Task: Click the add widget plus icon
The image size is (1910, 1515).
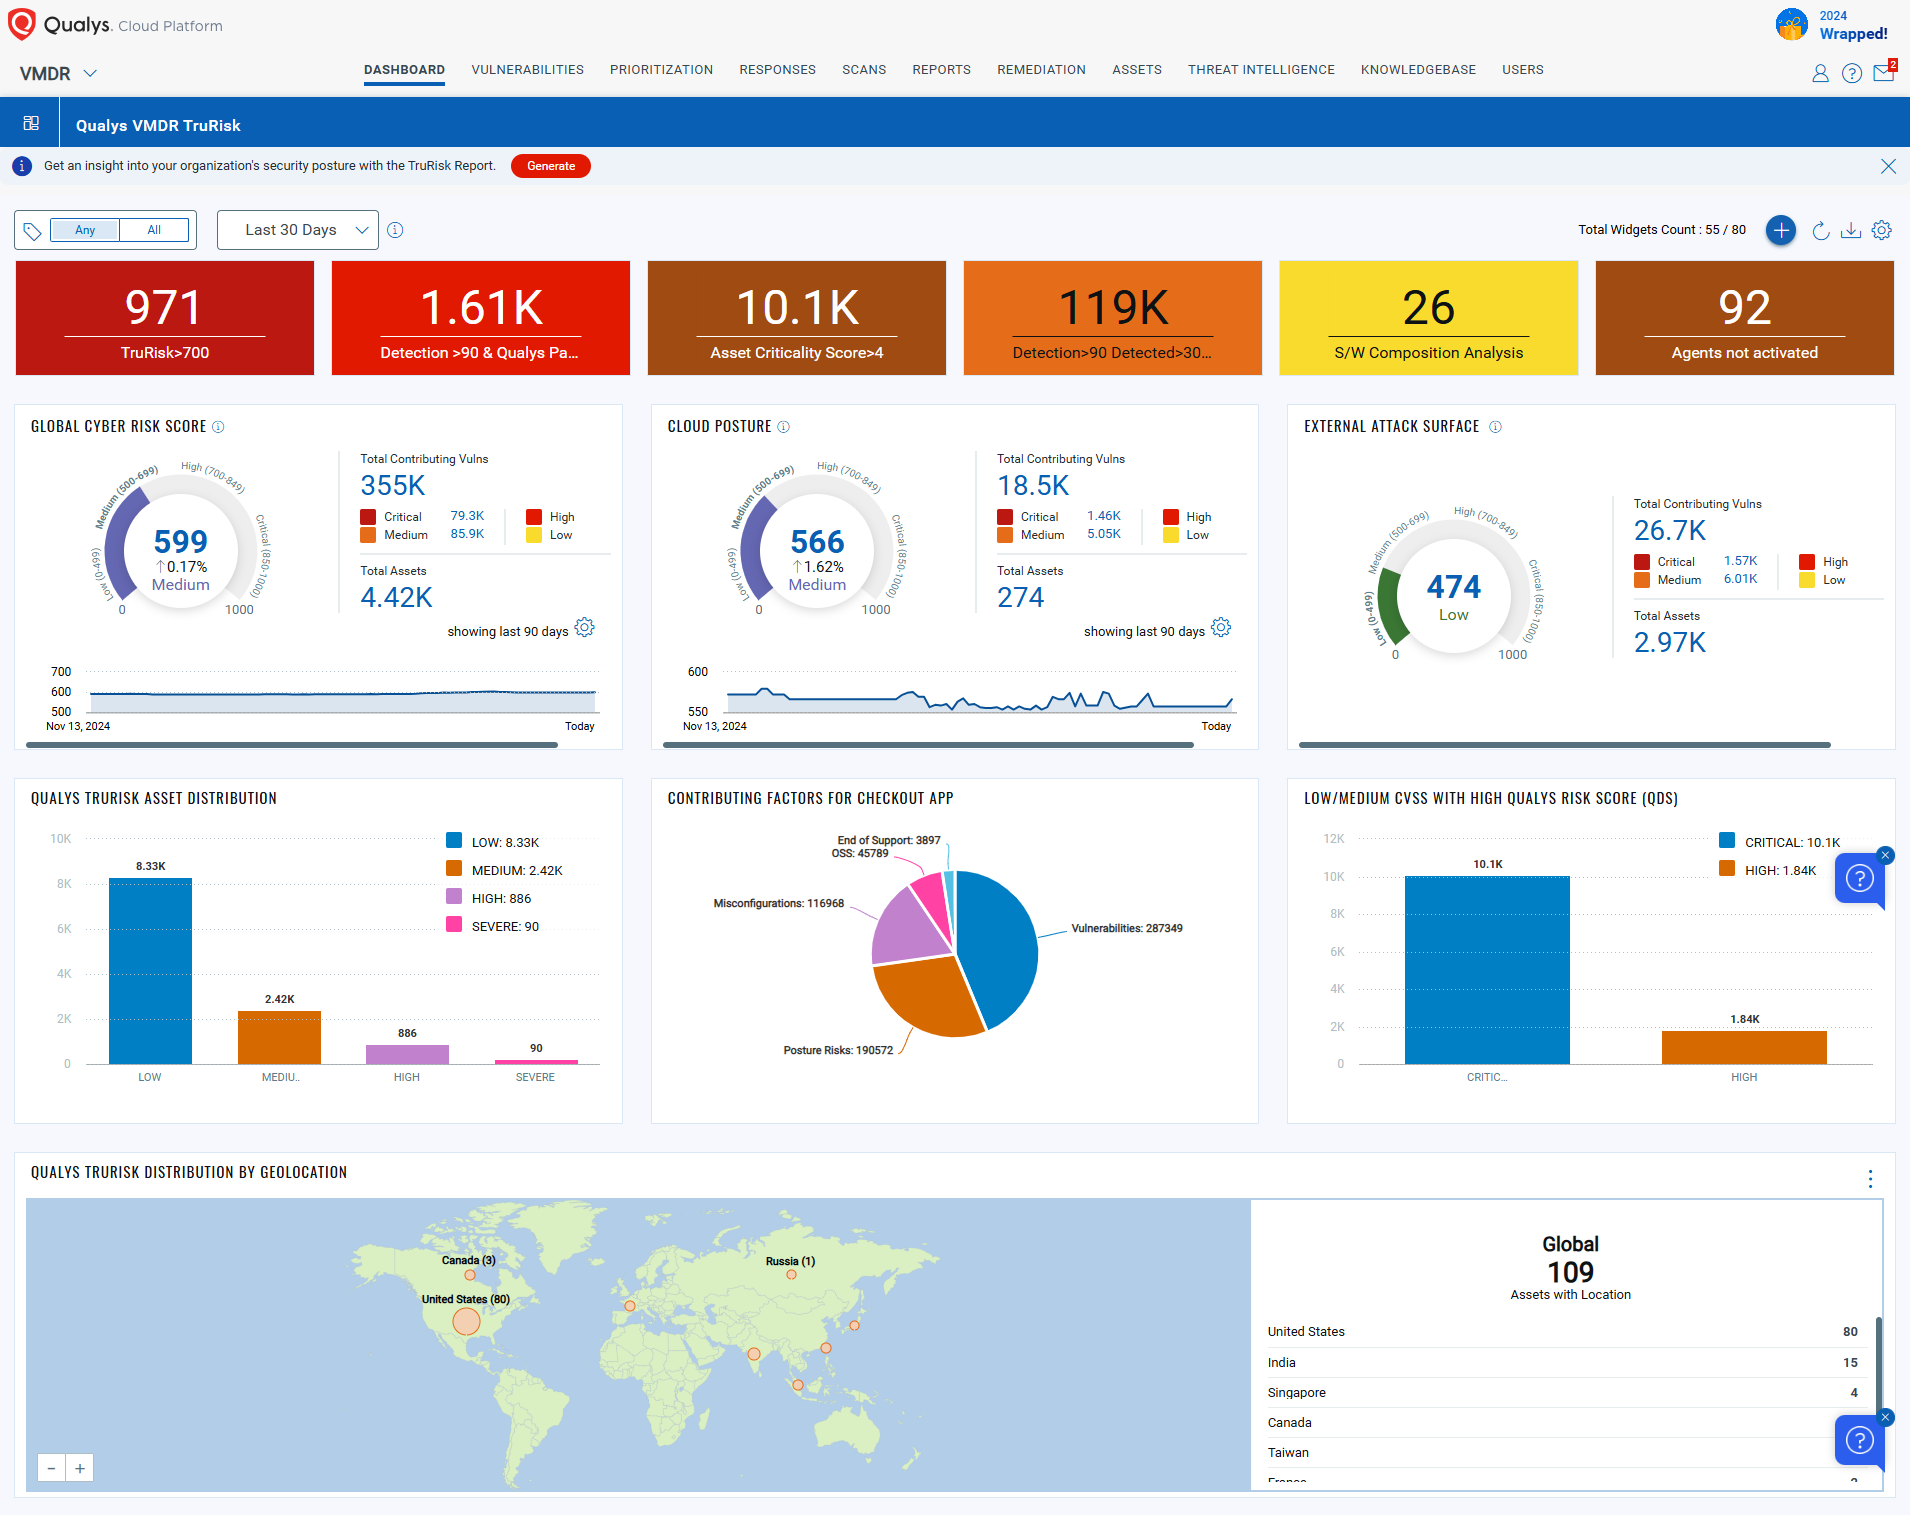Action: click(1780, 230)
